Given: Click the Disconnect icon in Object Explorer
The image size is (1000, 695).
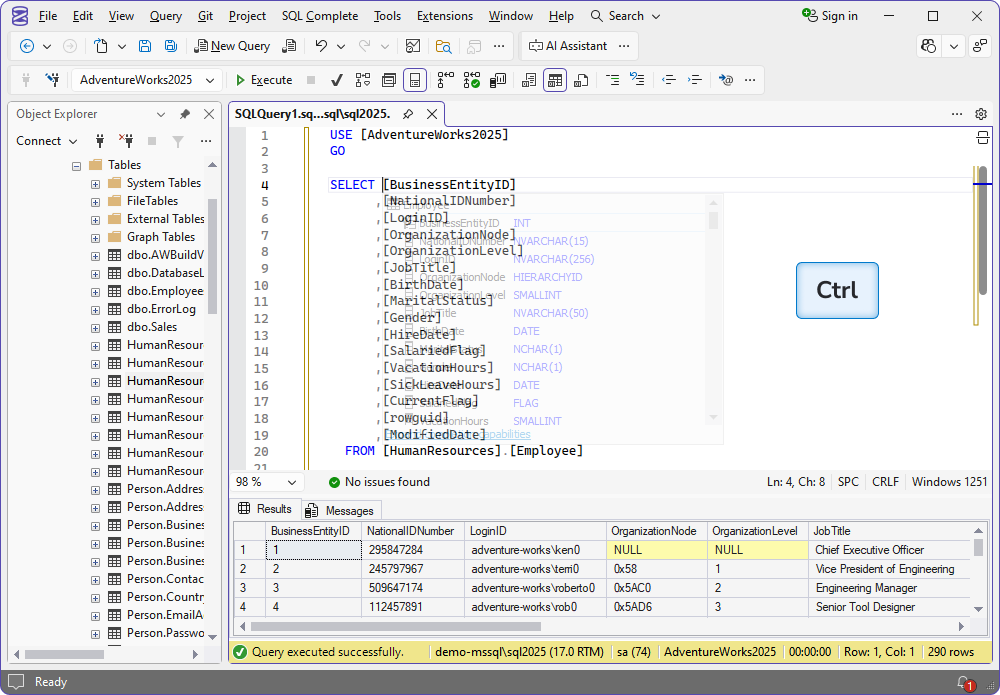Looking at the screenshot, I should (126, 141).
